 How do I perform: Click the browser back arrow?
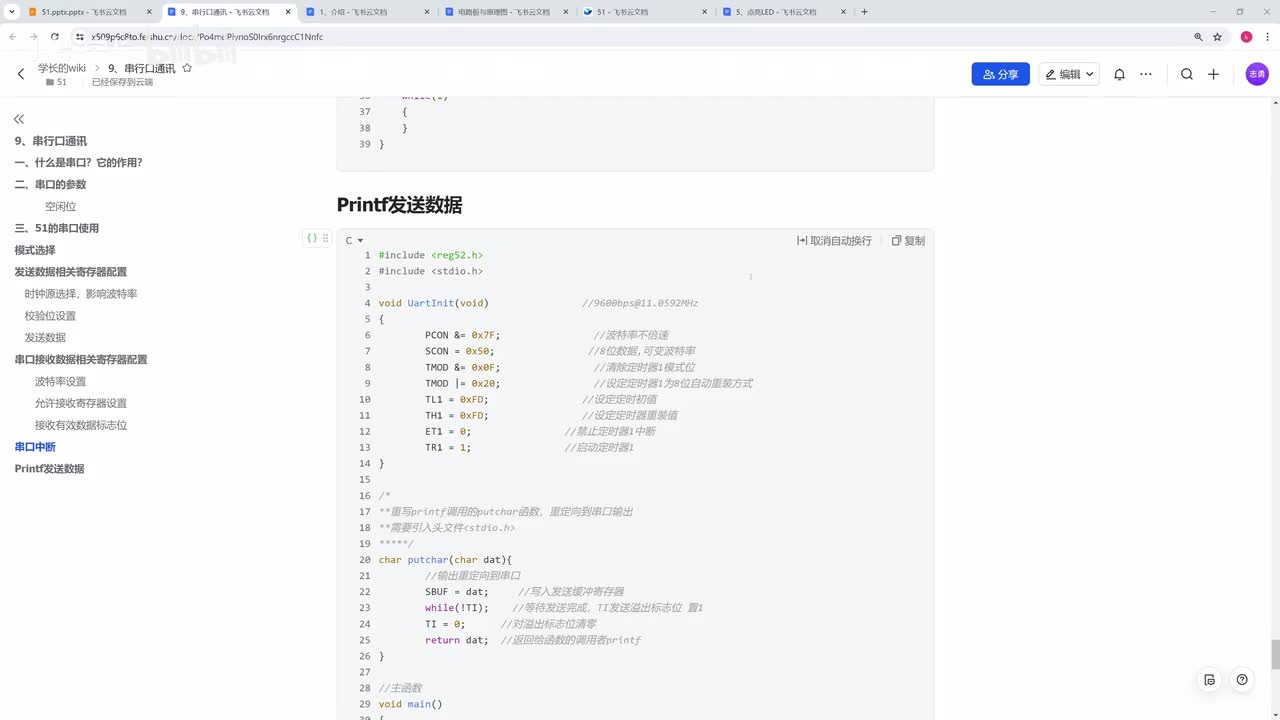pyautogui.click(x=13, y=36)
